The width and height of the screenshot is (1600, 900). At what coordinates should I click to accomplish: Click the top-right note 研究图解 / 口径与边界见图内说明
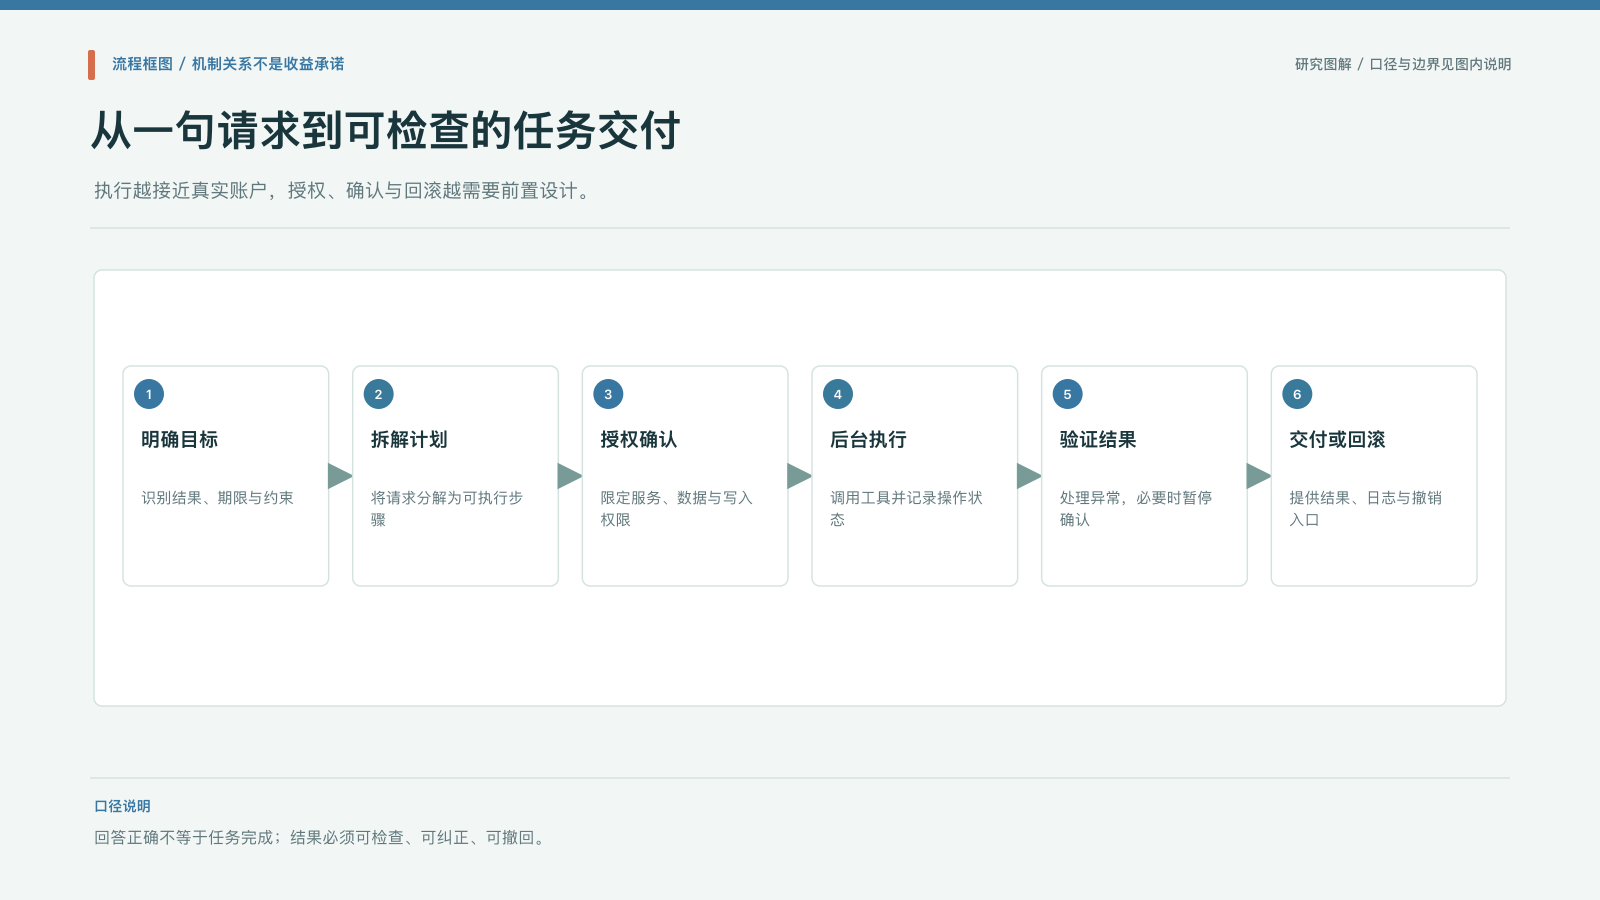(1403, 64)
